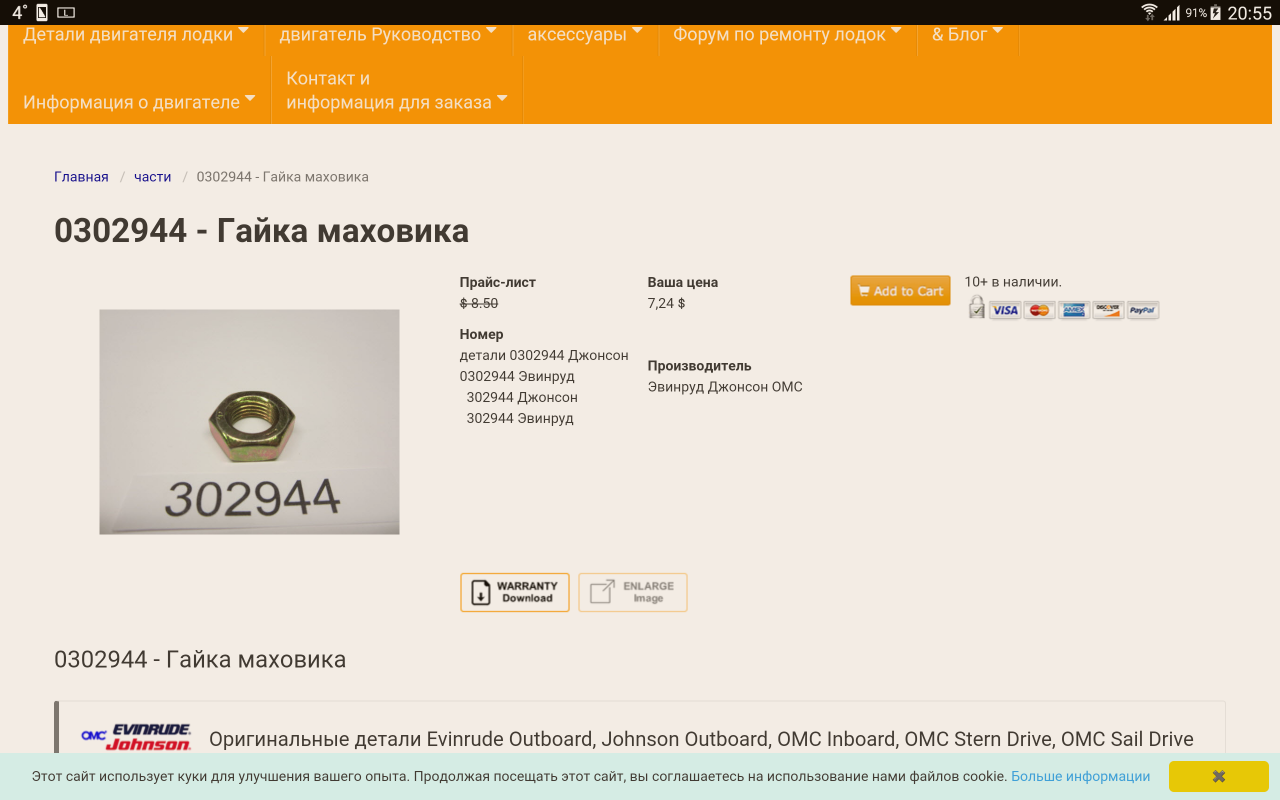
Task: Click the MasterCard payment icon
Action: click(x=1040, y=310)
